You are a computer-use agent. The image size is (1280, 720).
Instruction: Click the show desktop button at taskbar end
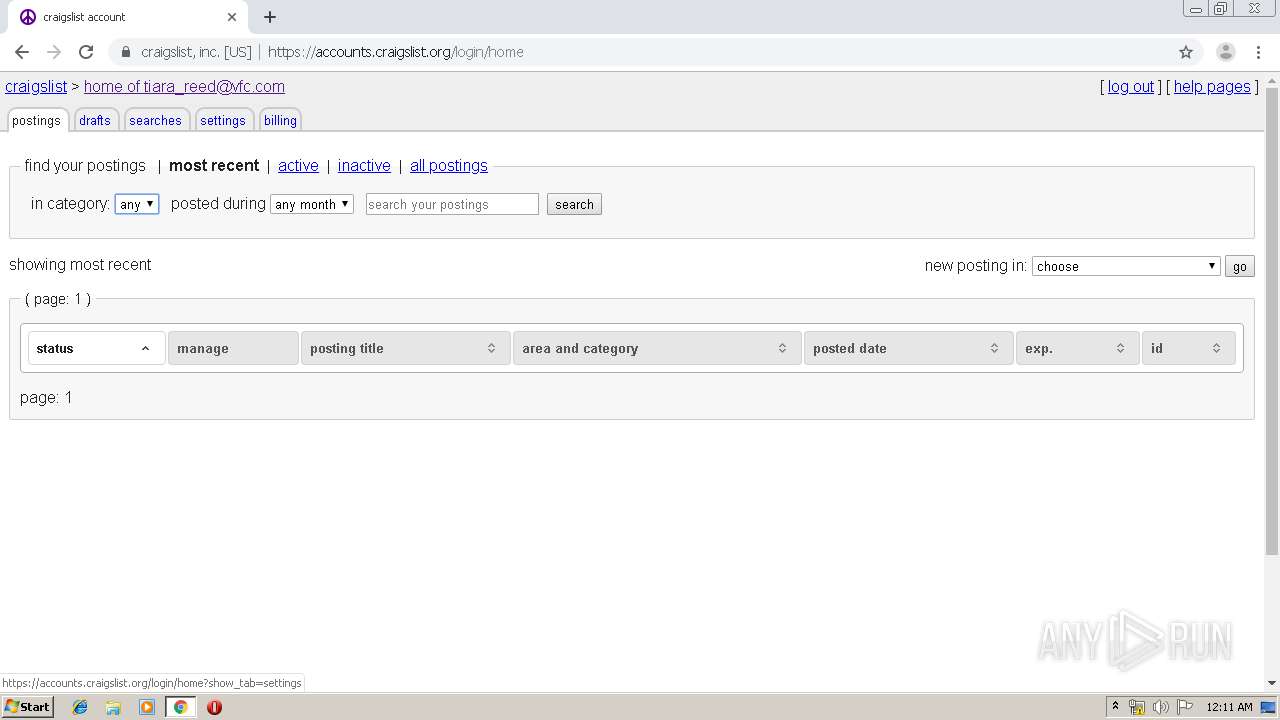point(1268,707)
